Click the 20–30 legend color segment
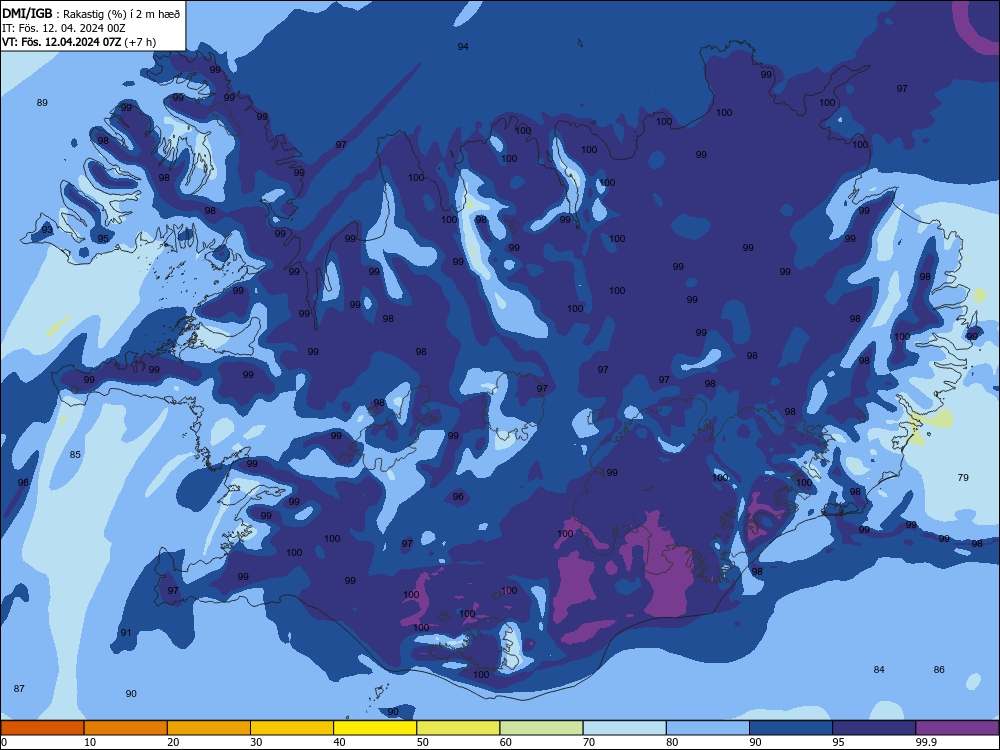 coord(209,728)
